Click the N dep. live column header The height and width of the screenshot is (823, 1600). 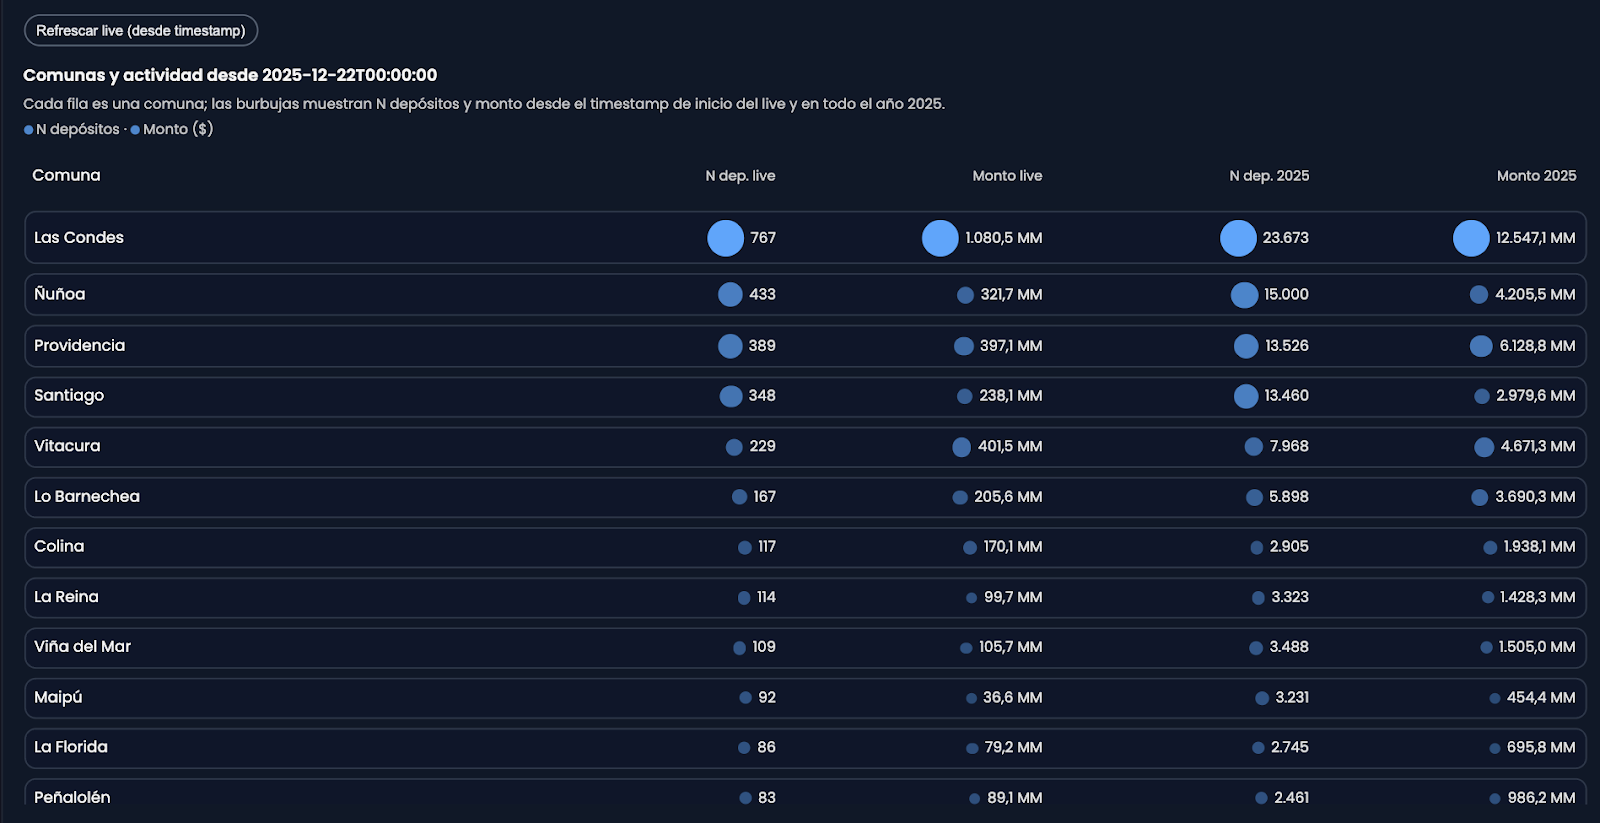[x=740, y=176]
